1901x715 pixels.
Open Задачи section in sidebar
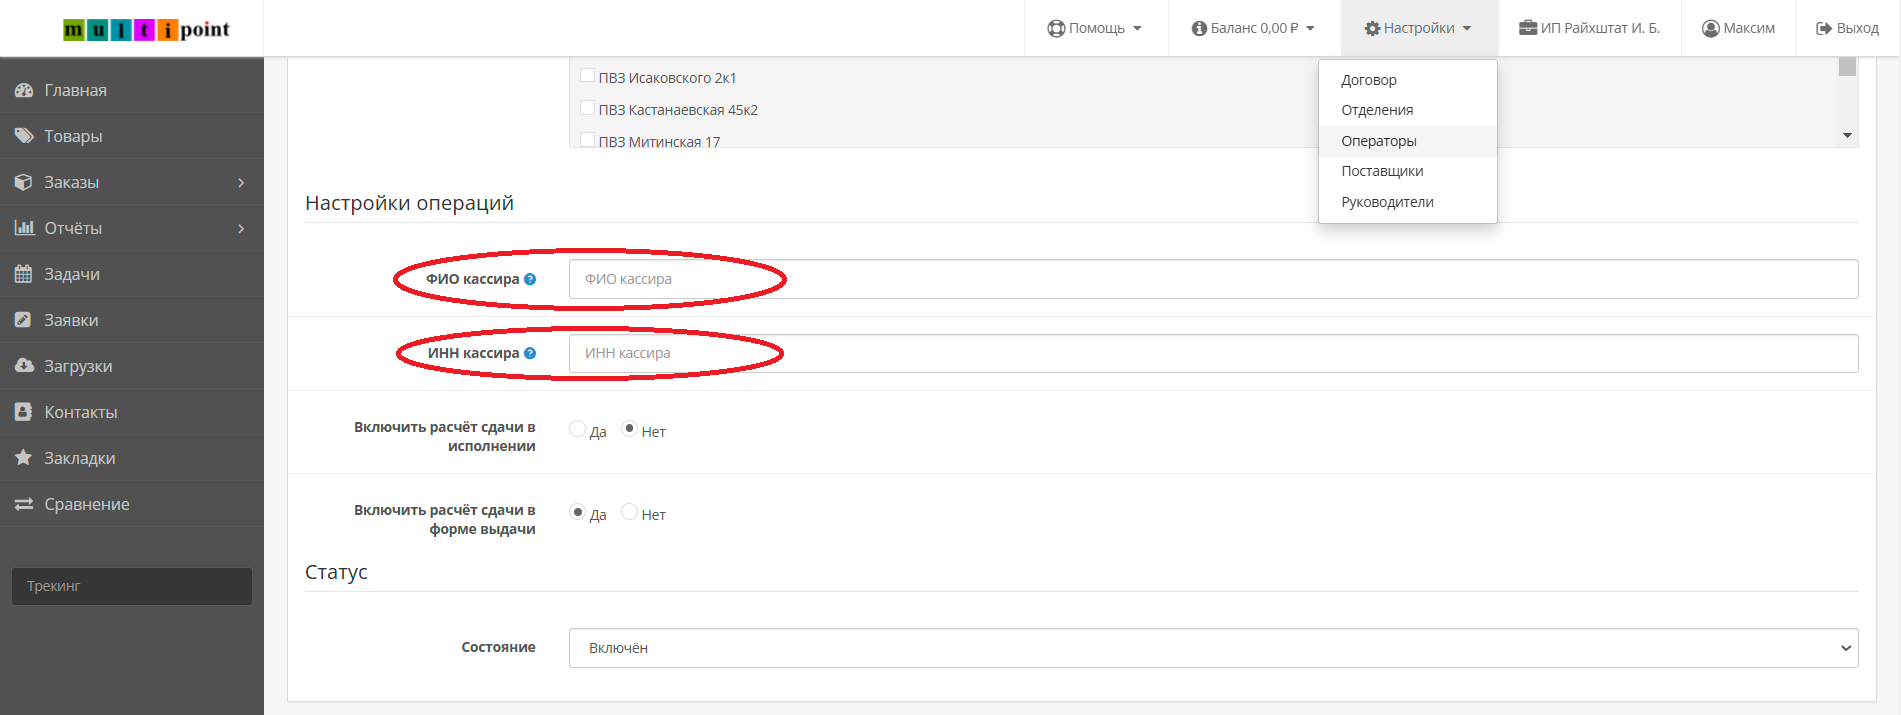click(x=132, y=274)
